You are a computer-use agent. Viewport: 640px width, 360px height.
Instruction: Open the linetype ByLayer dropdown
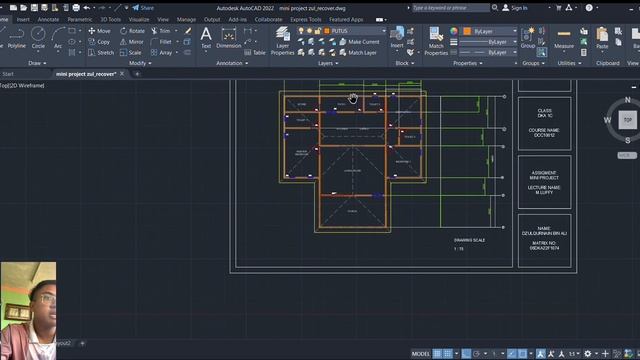pyautogui.click(x=514, y=52)
